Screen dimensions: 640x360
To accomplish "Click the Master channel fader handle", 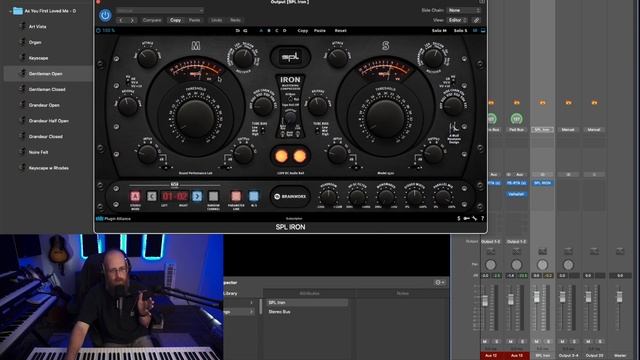I will coord(620,296).
